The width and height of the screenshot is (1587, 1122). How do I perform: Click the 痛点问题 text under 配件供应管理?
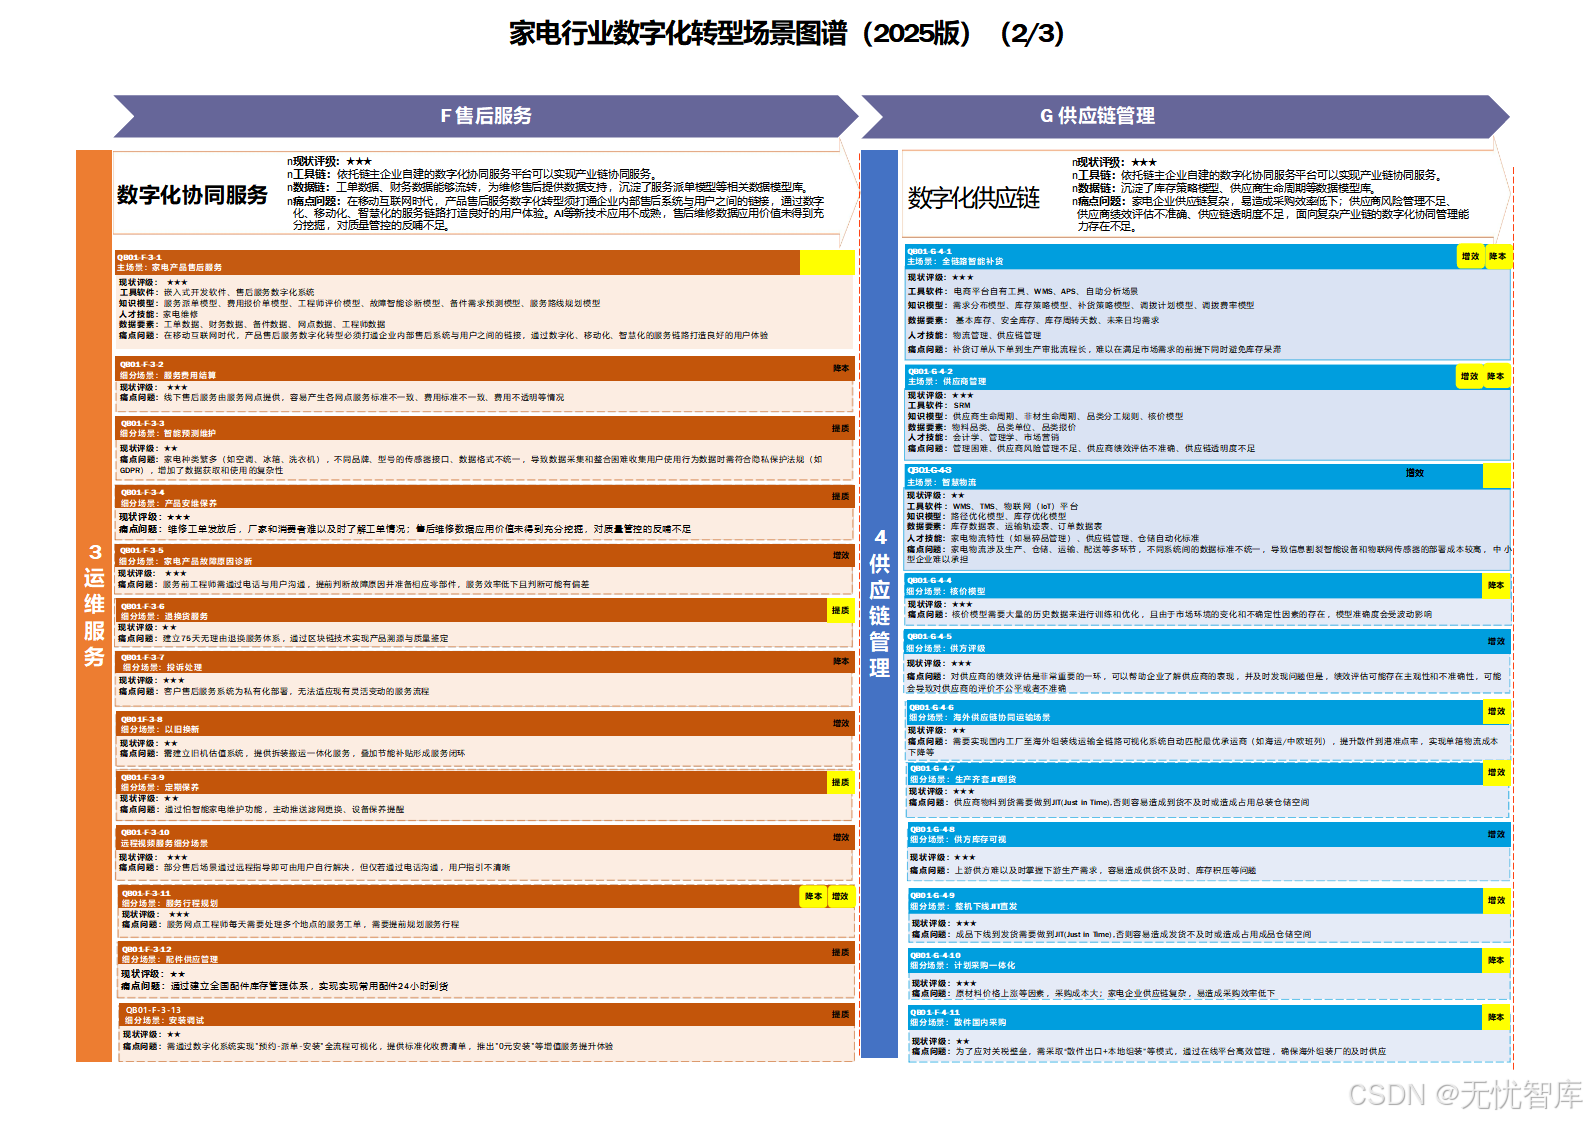click(285, 986)
